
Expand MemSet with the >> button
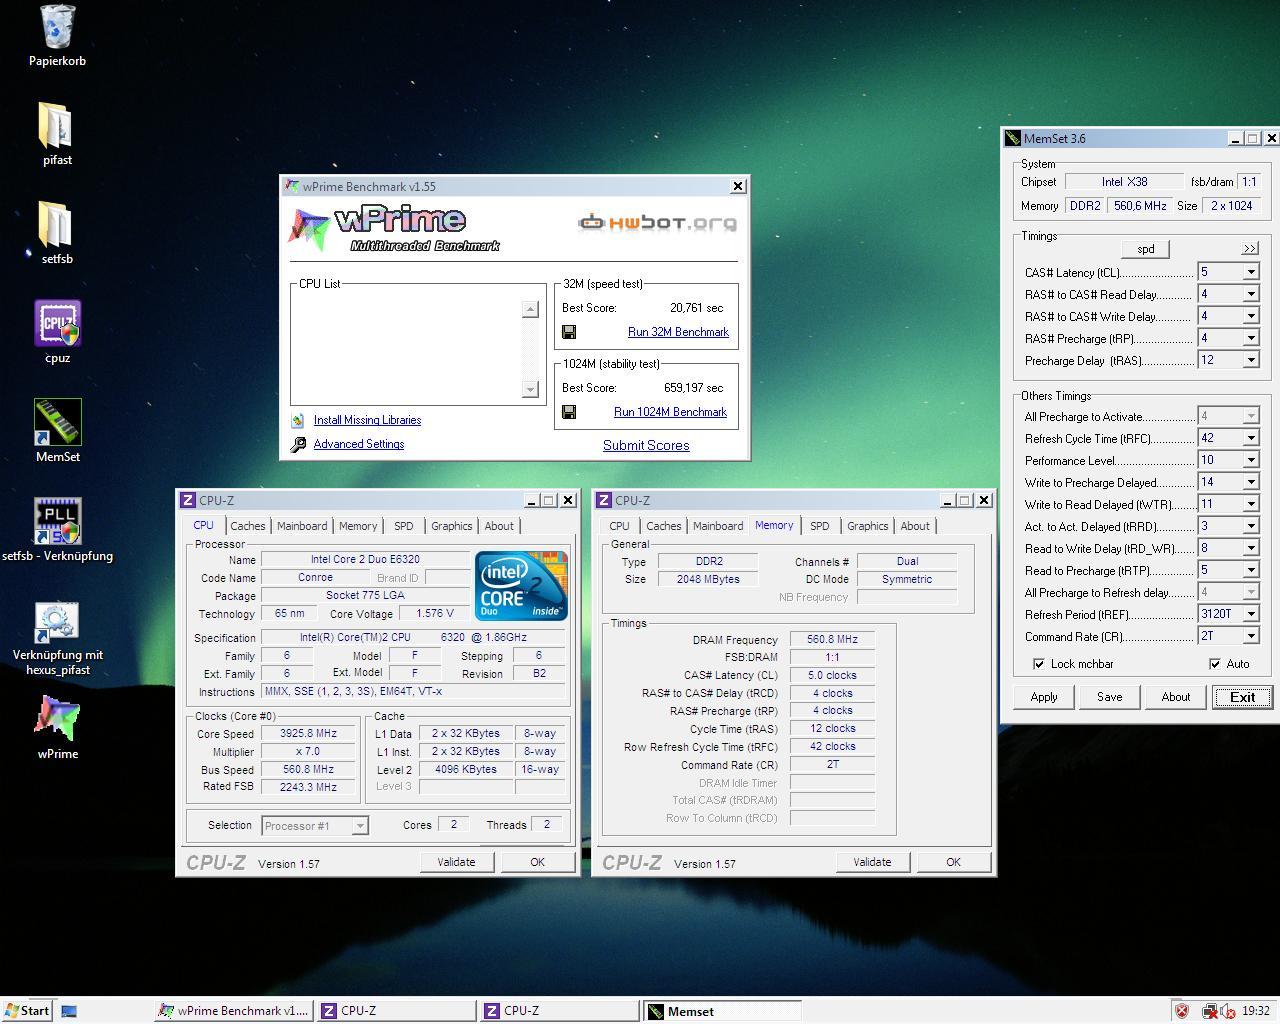1250,249
